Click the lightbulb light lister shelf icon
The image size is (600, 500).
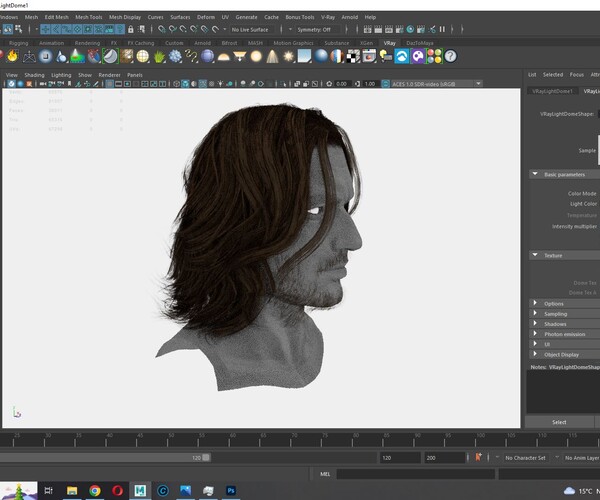tap(386, 57)
